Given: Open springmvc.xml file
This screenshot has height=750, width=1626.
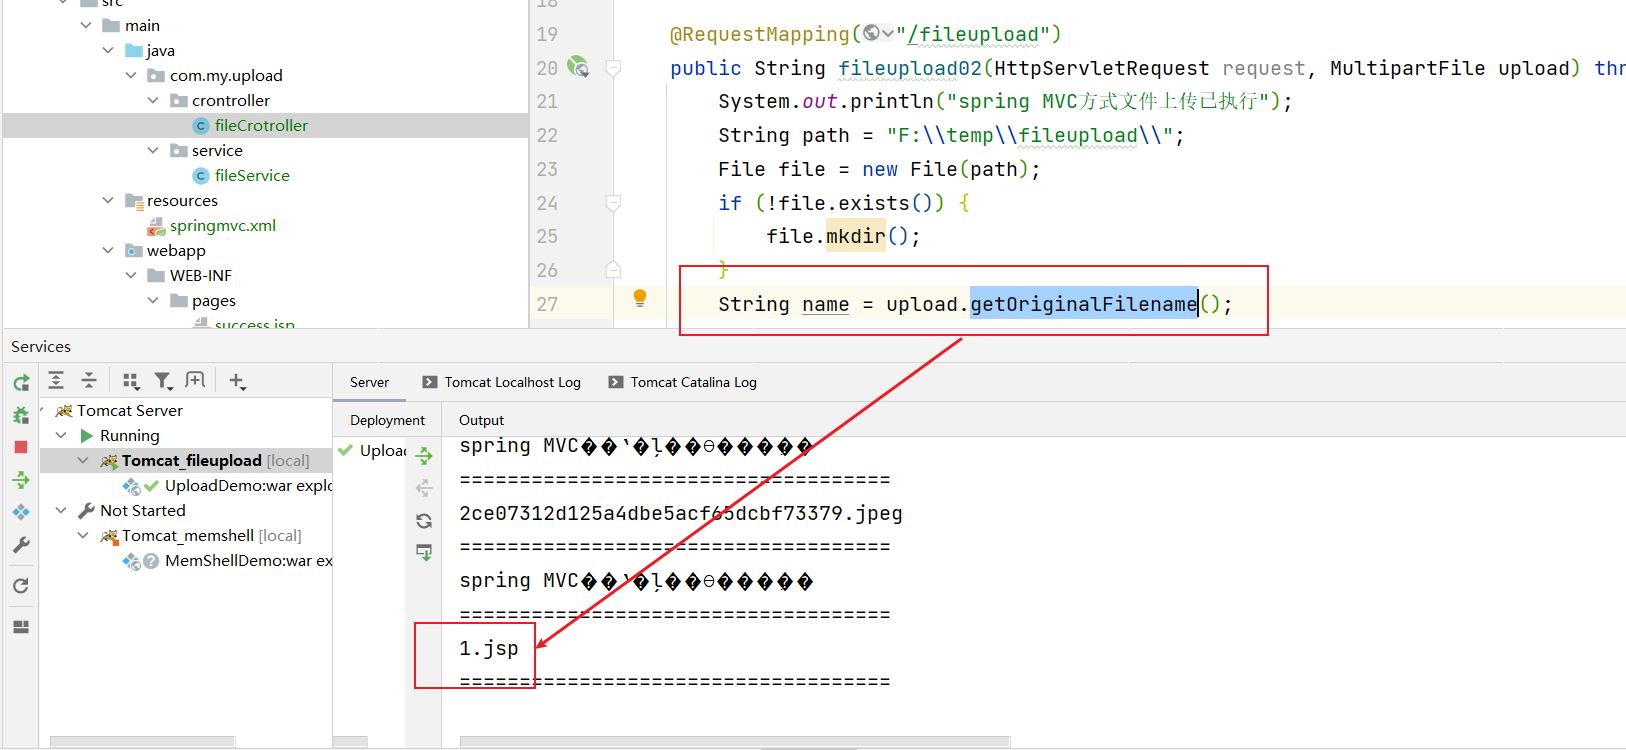Looking at the screenshot, I should 222,225.
